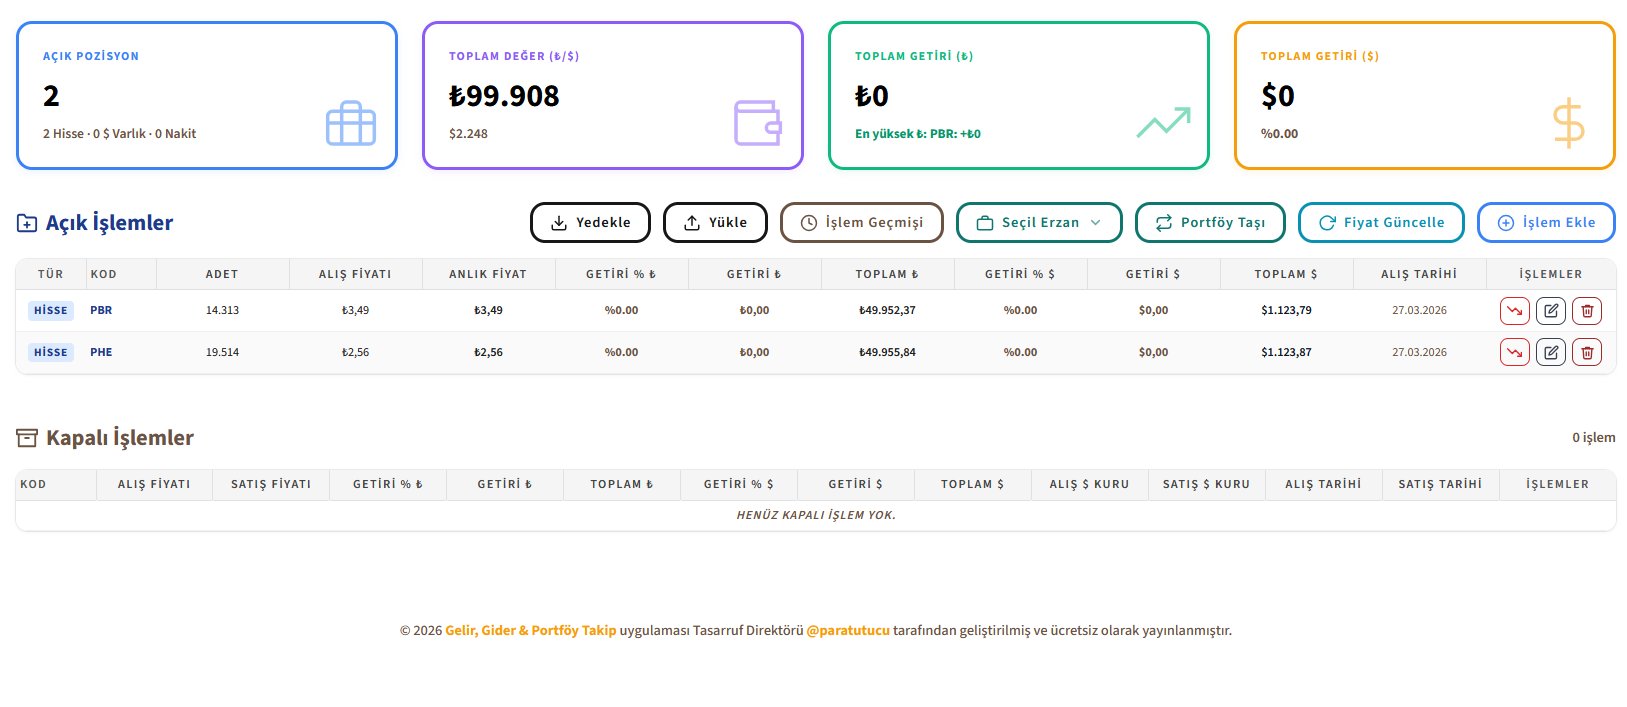Click the briefcase icon in Açık Pozisyon card
Viewport: 1627px width, 707px height.
click(351, 124)
